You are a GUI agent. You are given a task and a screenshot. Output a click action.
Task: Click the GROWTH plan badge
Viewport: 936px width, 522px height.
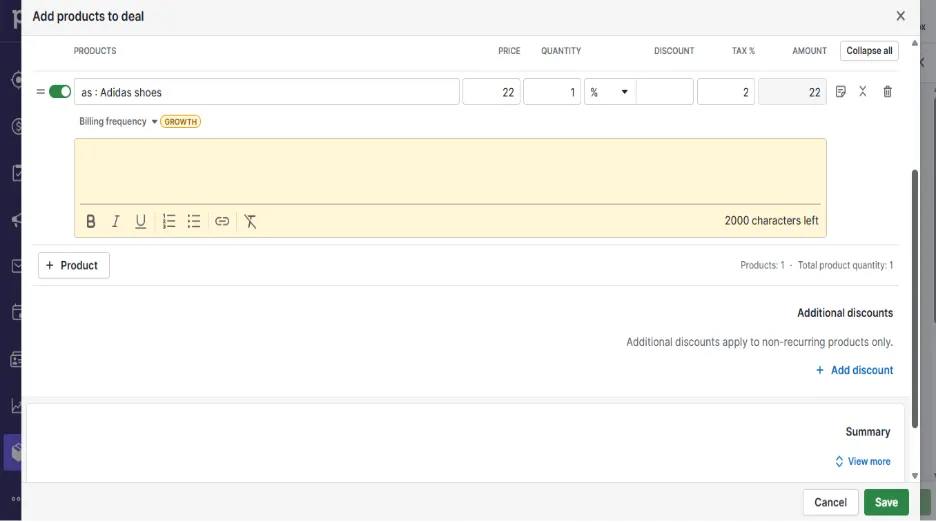180,122
